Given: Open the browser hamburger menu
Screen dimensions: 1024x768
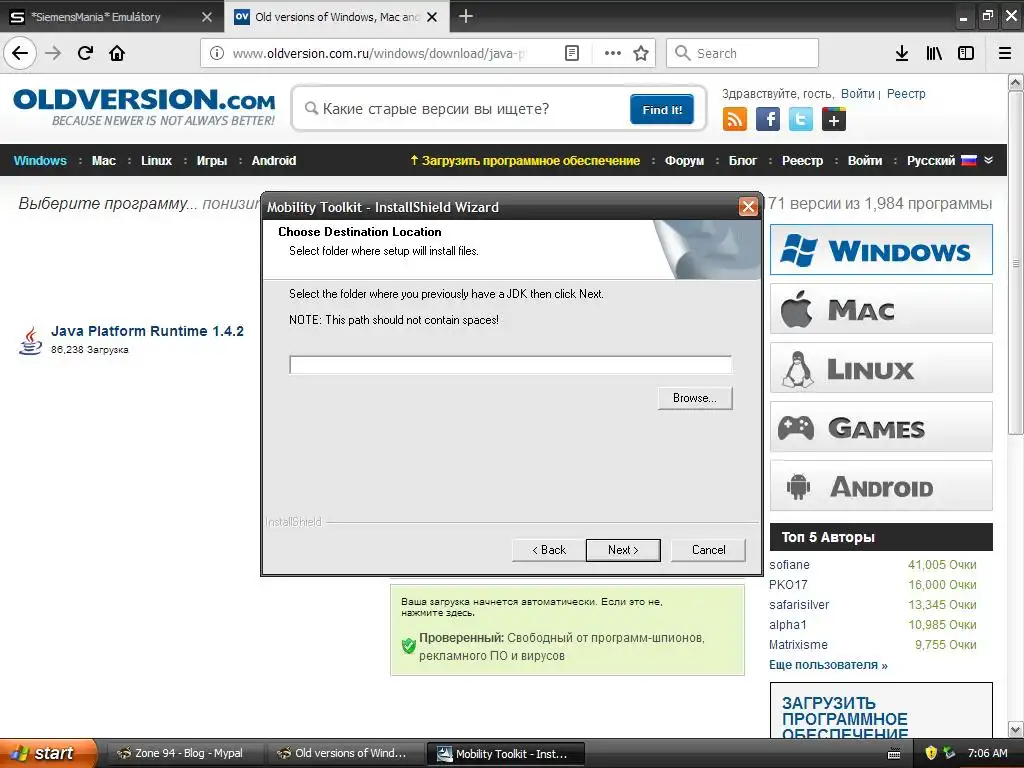Looking at the screenshot, I should (x=1005, y=53).
